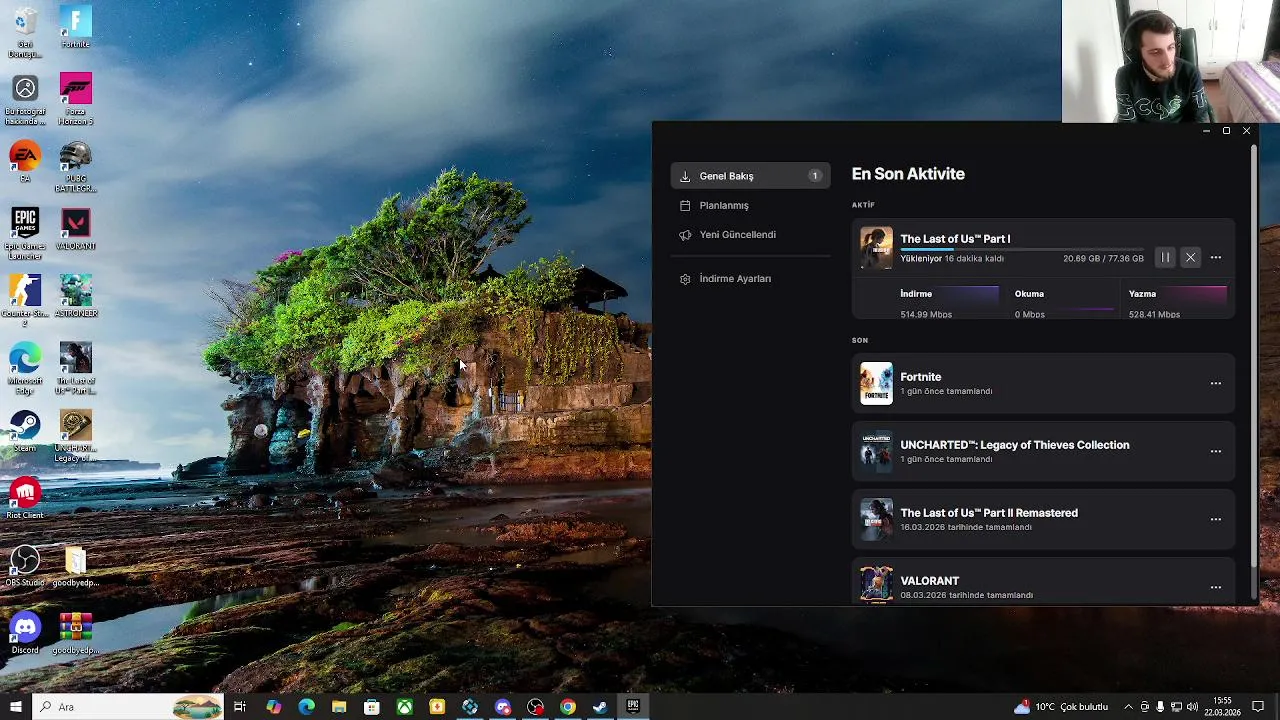Viewport: 1280px width, 720px height.
Task: Select Steam desktop shortcut
Action: (x=25, y=431)
